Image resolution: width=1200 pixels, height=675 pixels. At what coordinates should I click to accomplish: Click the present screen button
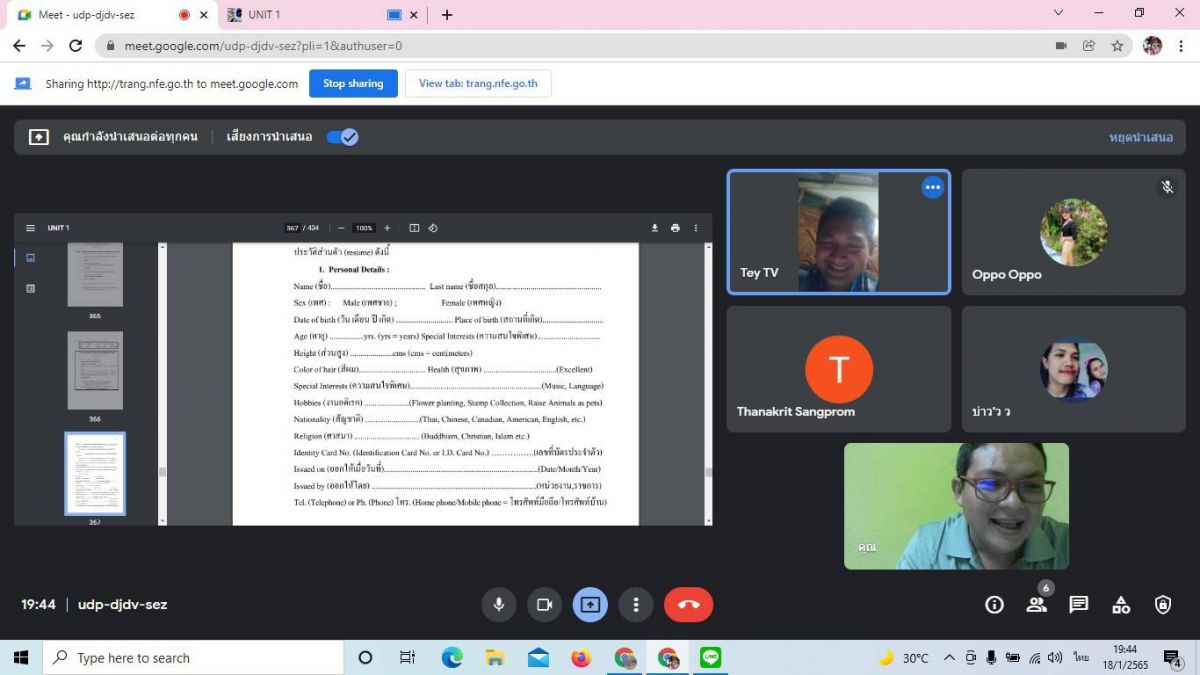pos(590,605)
